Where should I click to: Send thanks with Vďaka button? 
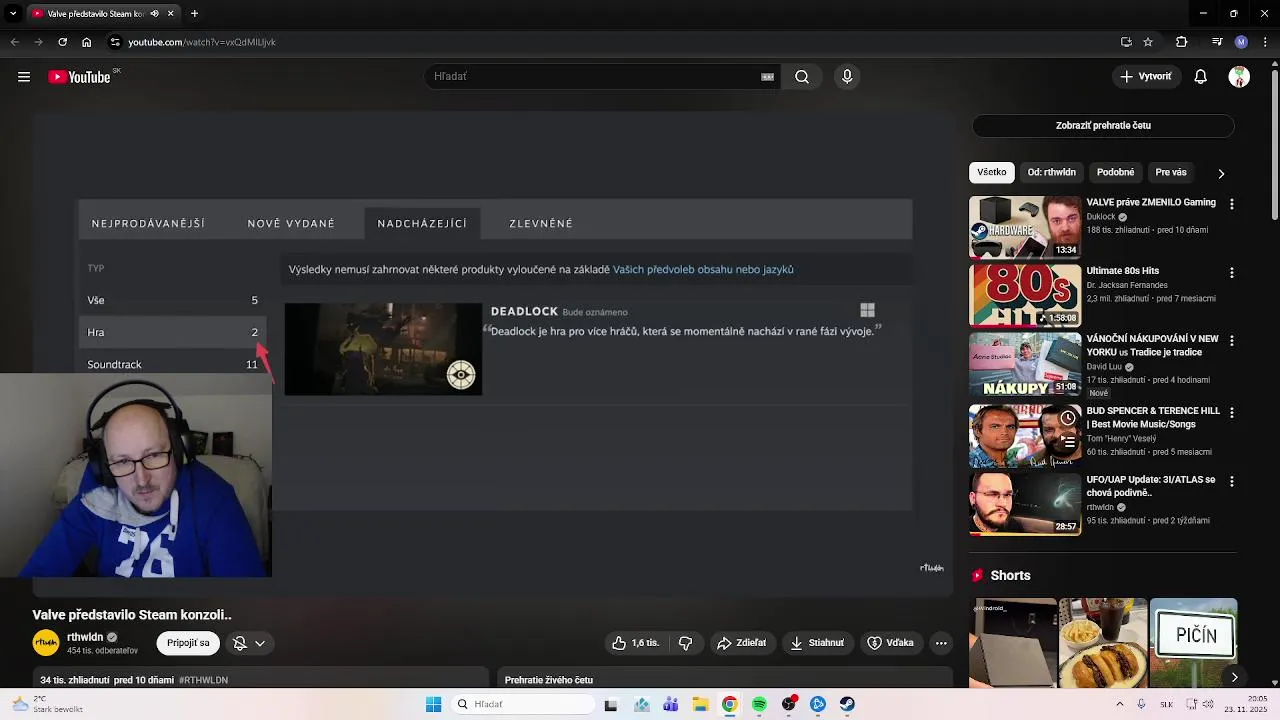tap(890, 643)
